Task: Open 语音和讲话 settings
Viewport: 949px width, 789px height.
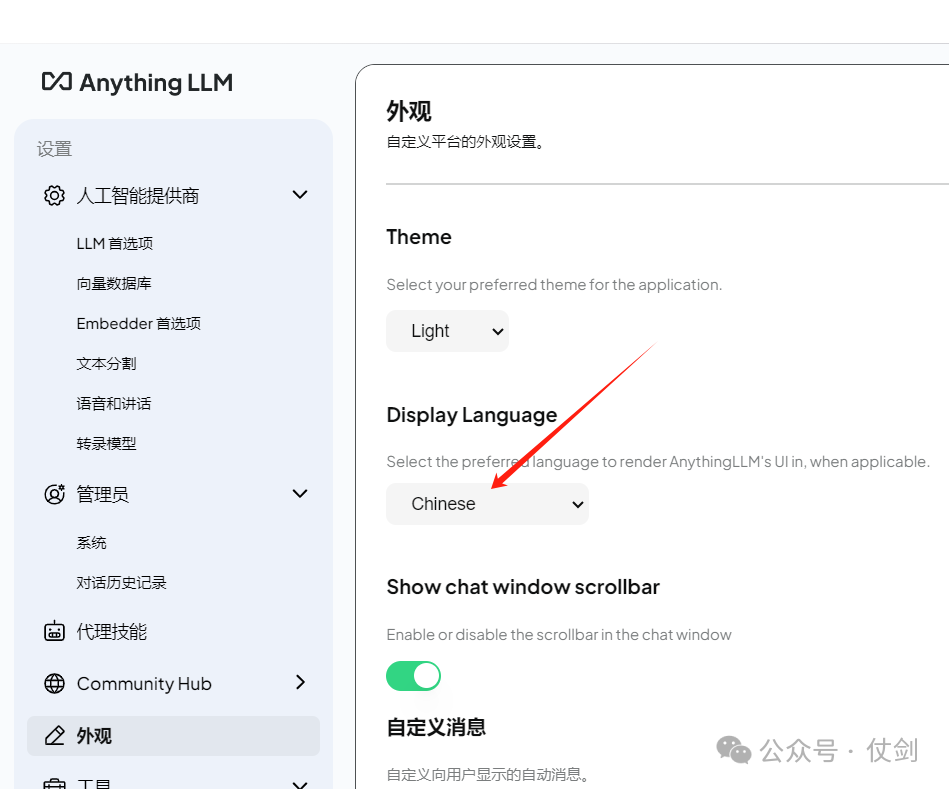Action: pos(114,404)
